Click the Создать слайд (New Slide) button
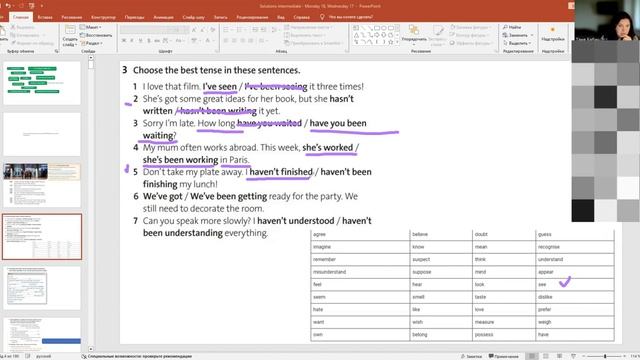This screenshot has height=360, width=640. (x=70, y=35)
